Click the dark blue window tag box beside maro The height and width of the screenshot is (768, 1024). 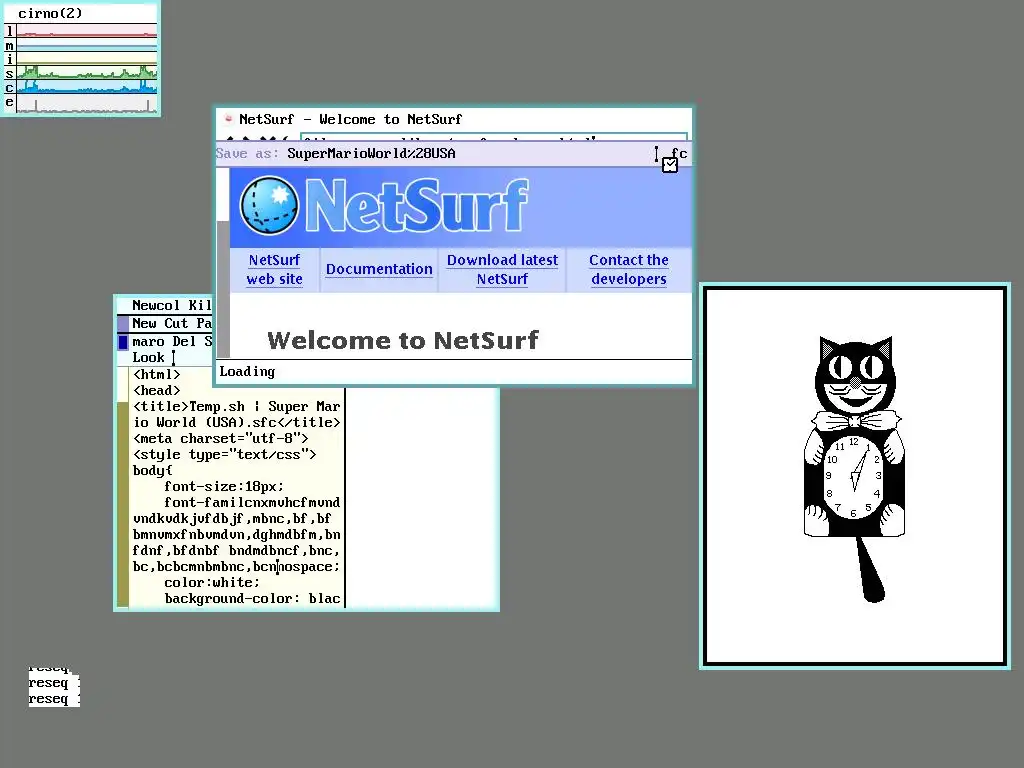click(123, 342)
